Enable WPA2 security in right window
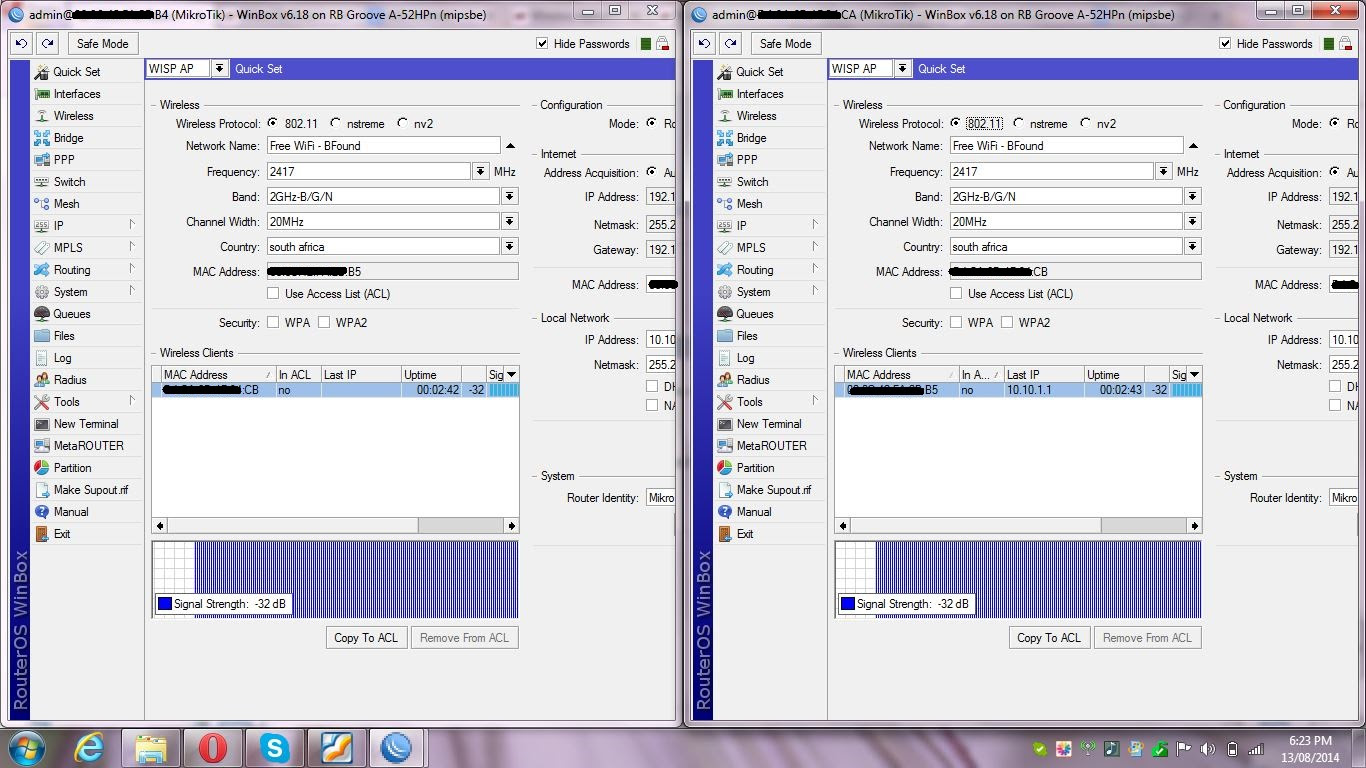The image size is (1366, 768). [x=1007, y=323]
